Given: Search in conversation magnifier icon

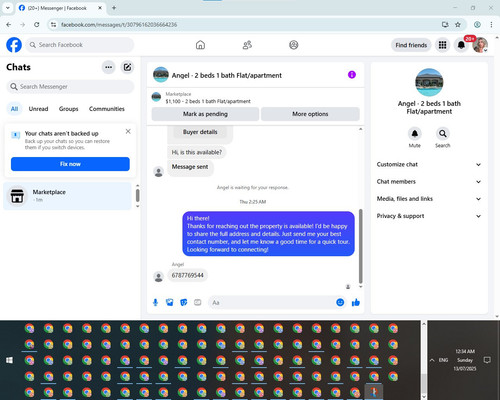Looking at the screenshot, I should point(443,134).
